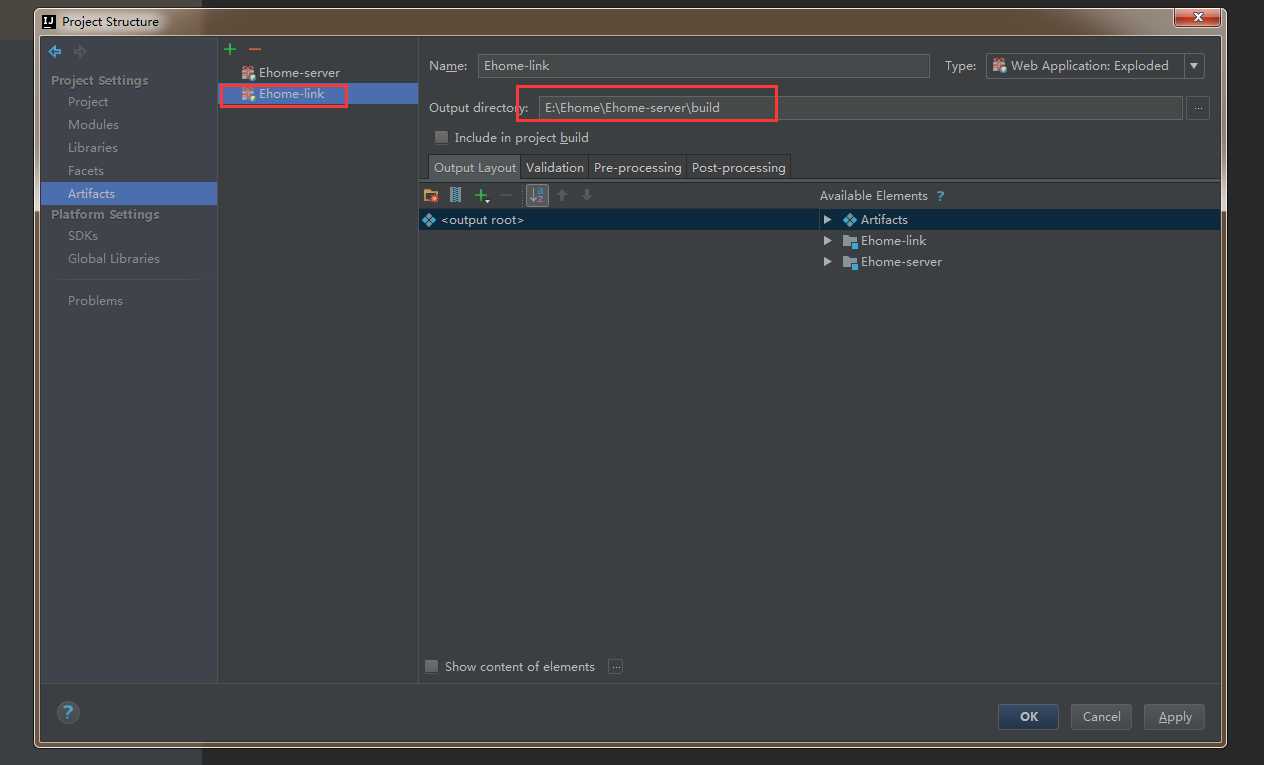Switch to Validation tab

[555, 167]
